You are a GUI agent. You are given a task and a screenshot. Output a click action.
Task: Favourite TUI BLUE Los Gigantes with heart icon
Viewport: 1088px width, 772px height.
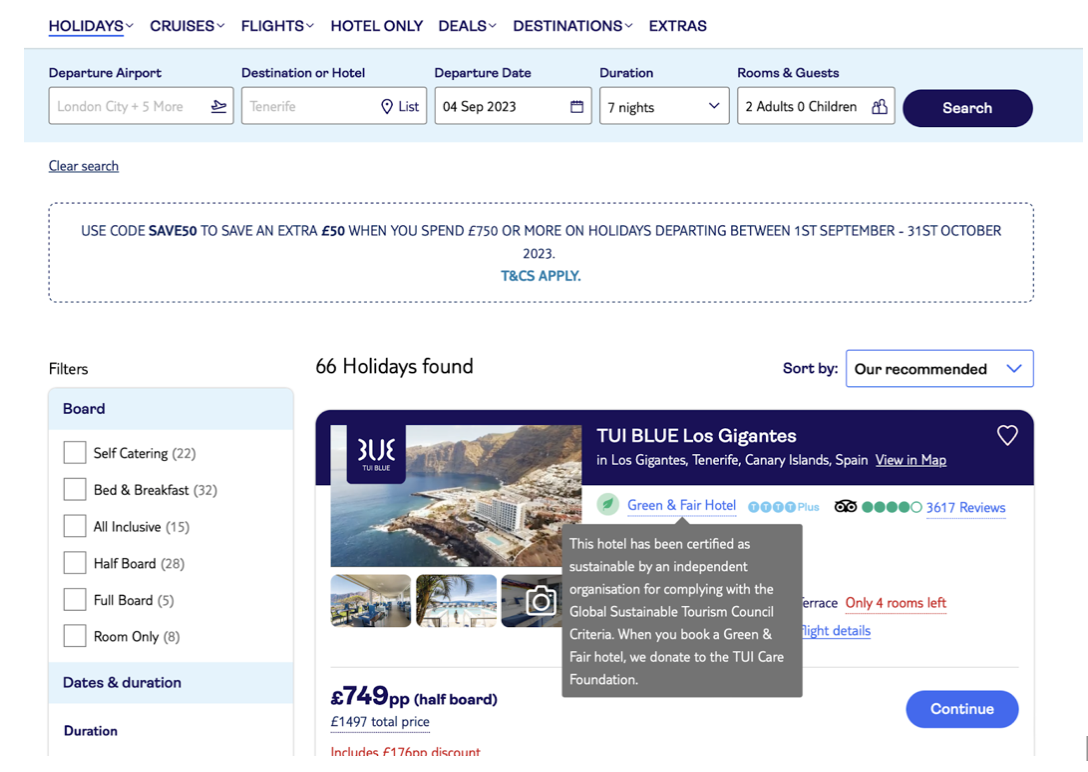(x=1007, y=436)
